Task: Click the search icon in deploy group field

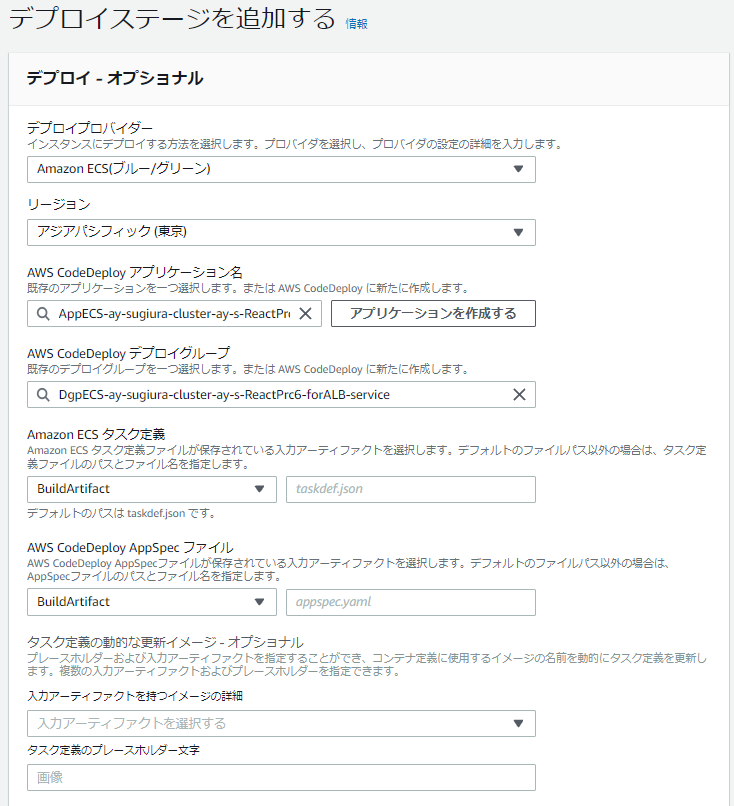Action: click(x=43, y=395)
